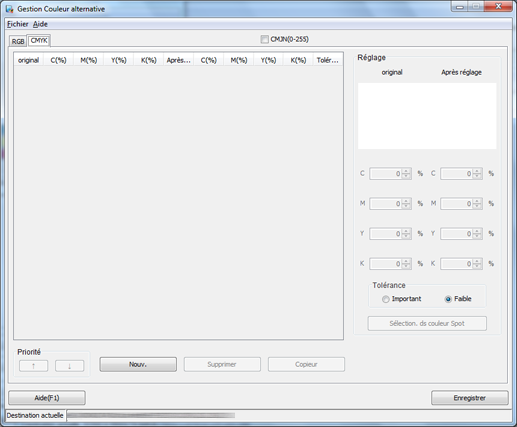
Task: Increase the Après réglage C value spinner
Action: pos(477,171)
